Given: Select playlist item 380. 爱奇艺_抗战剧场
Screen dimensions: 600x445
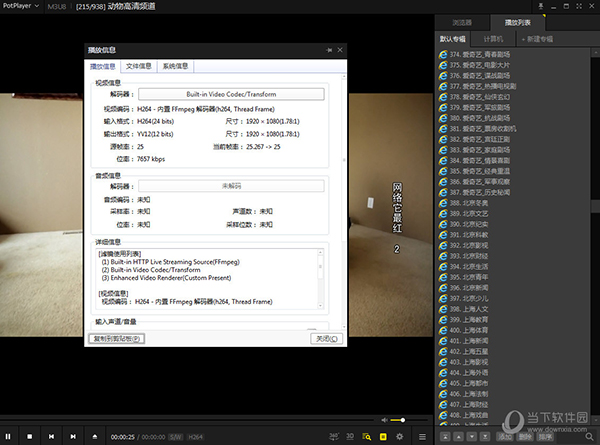Looking at the screenshot, I should 474,118.
